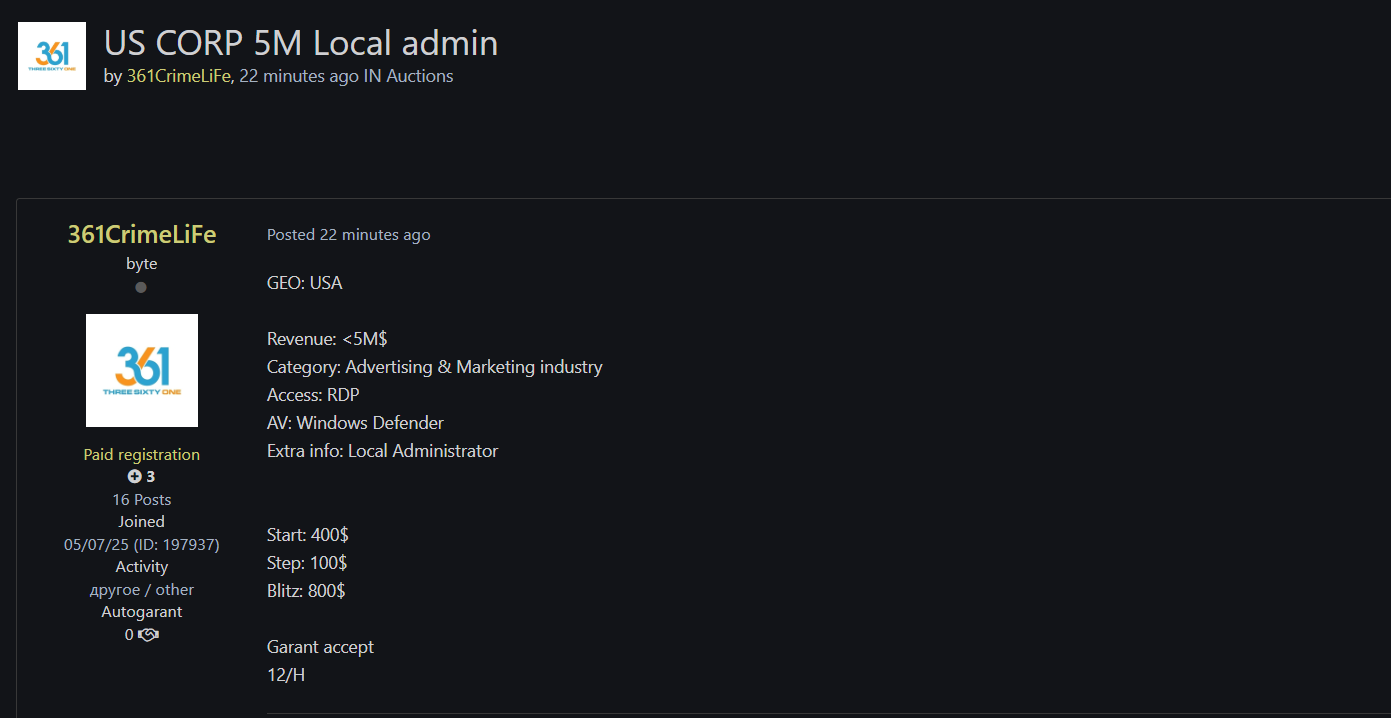Click the "Posted 22 minutes ago" timestamp
Image resolution: width=1391 pixels, height=718 pixels.
(x=348, y=235)
